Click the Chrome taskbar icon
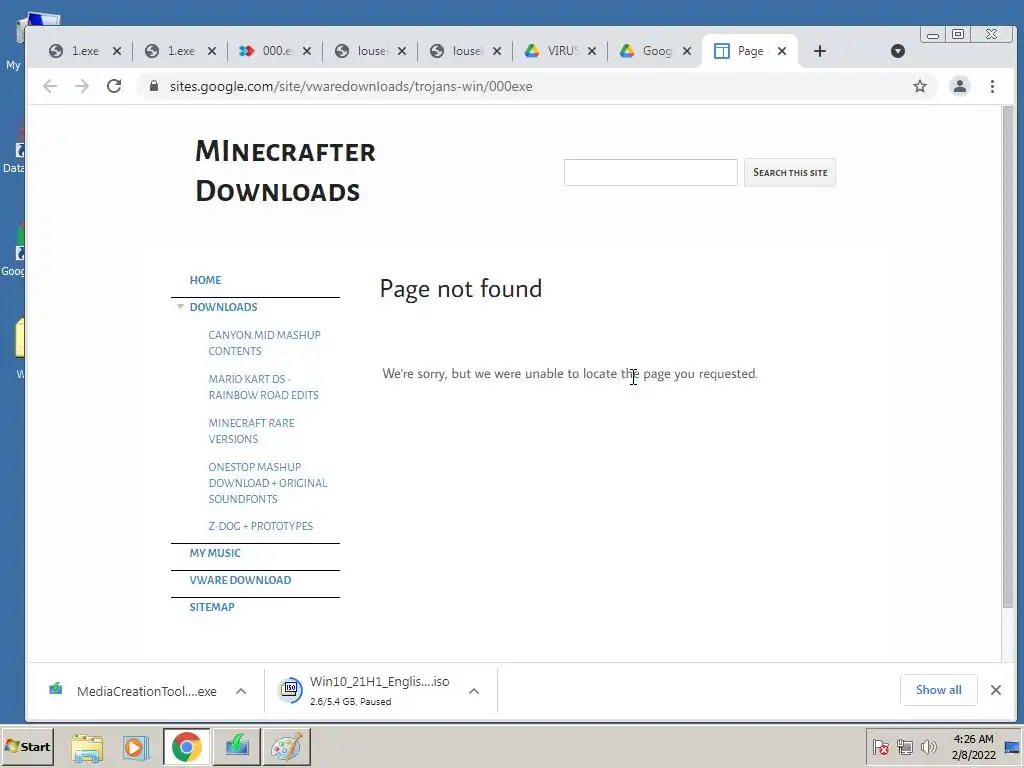The height and width of the screenshot is (768, 1024). tap(187, 747)
